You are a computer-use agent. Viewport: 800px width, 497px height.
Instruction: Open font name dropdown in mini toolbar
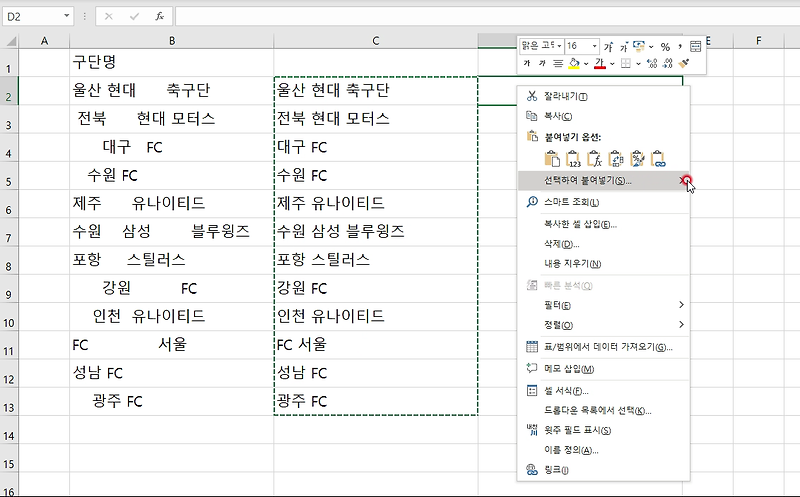[x=559, y=46]
